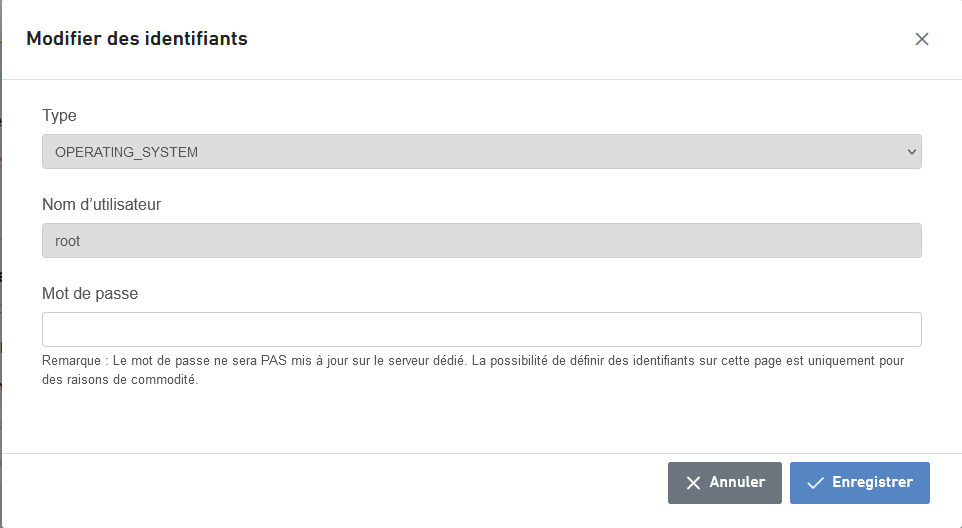Select the OPERATING_SYSTEM value text

[126, 152]
